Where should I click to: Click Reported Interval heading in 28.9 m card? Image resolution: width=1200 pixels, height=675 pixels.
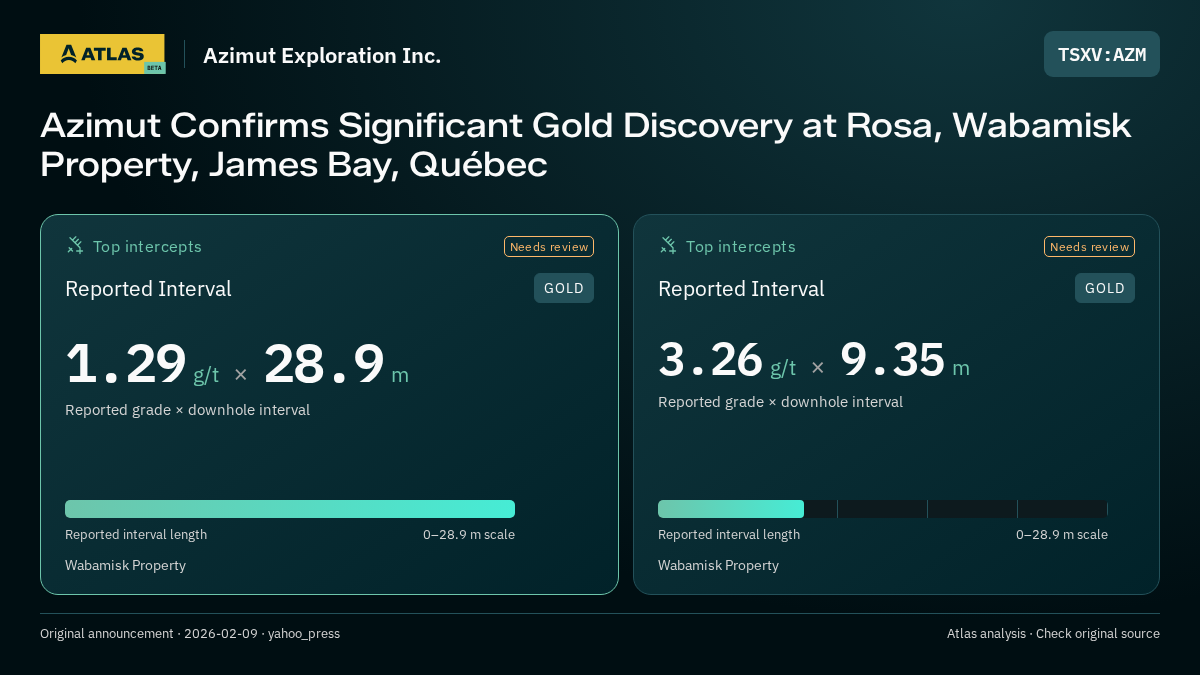[148, 289]
